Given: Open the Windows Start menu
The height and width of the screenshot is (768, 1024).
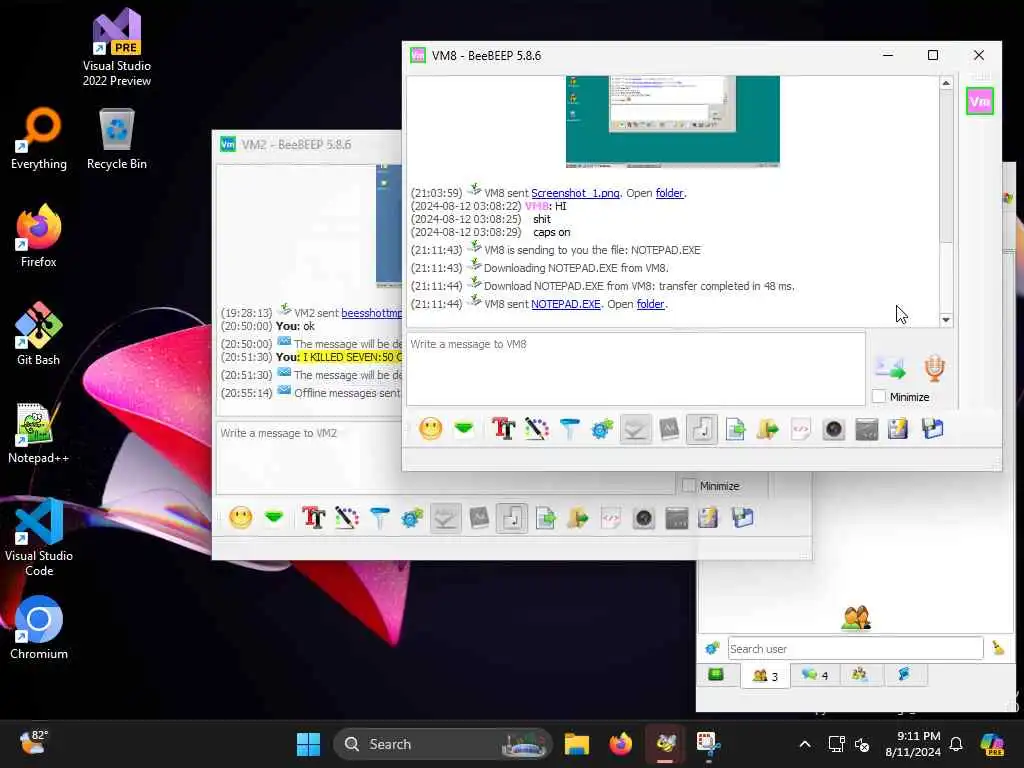Looking at the screenshot, I should pyautogui.click(x=308, y=744).
